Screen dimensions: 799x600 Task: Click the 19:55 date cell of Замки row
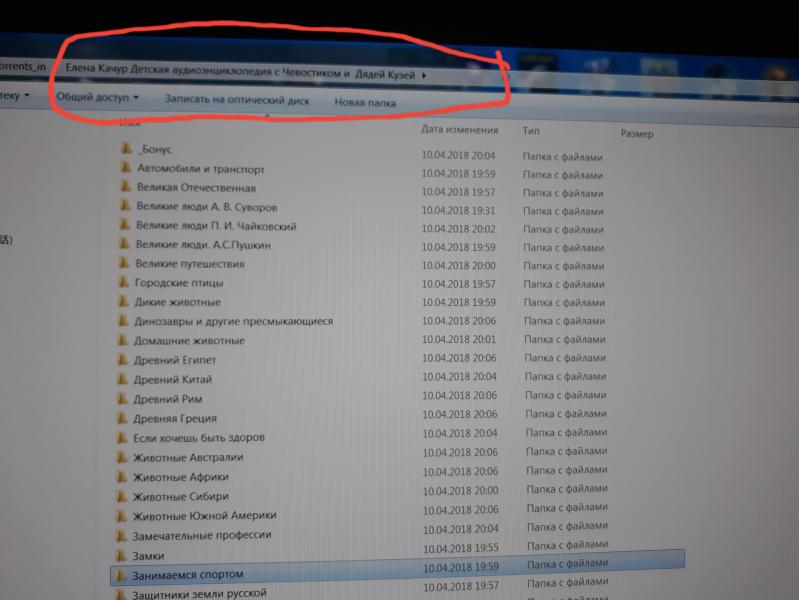tap(461, 548)
